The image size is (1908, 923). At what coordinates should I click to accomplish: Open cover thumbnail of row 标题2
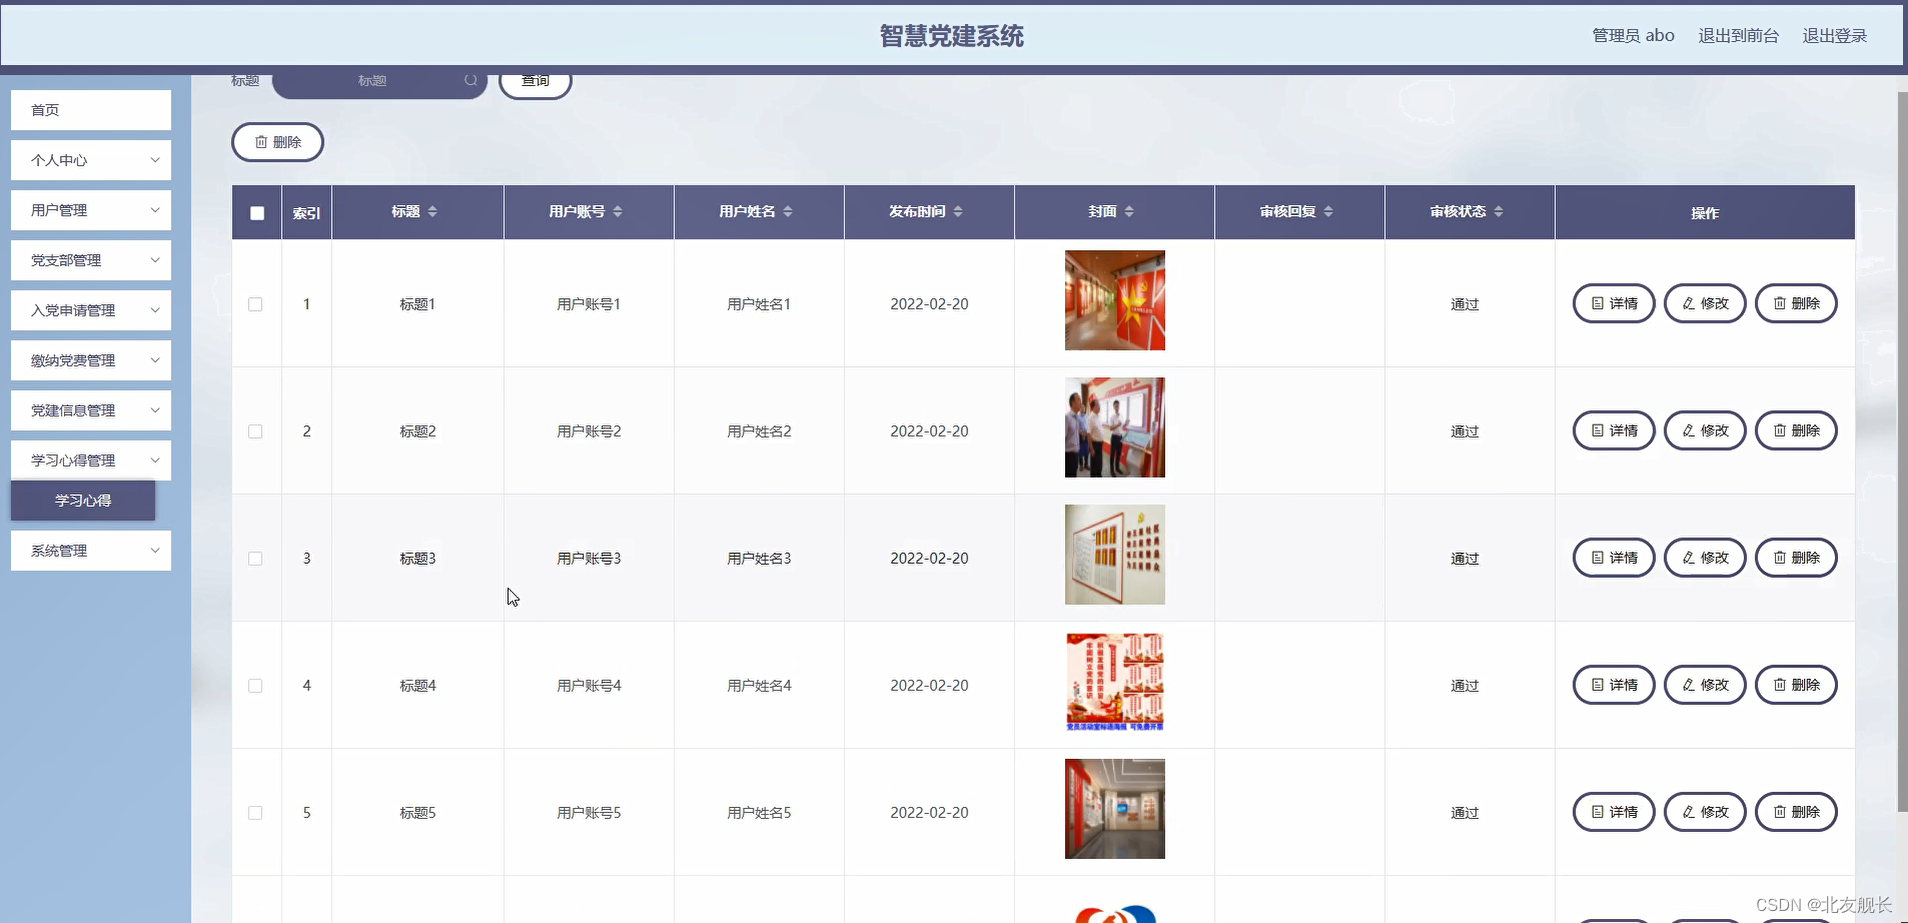(1114, 427)
